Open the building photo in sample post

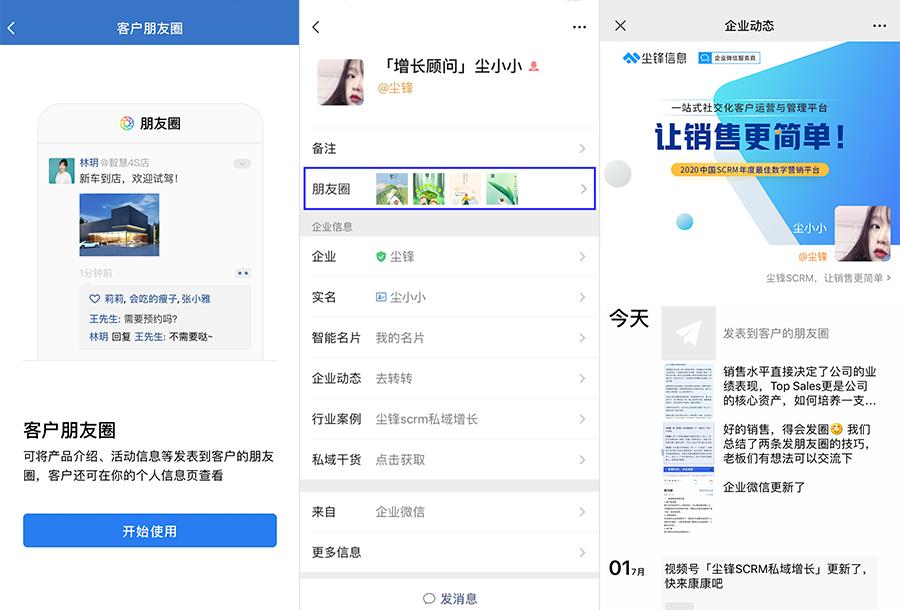119,224
